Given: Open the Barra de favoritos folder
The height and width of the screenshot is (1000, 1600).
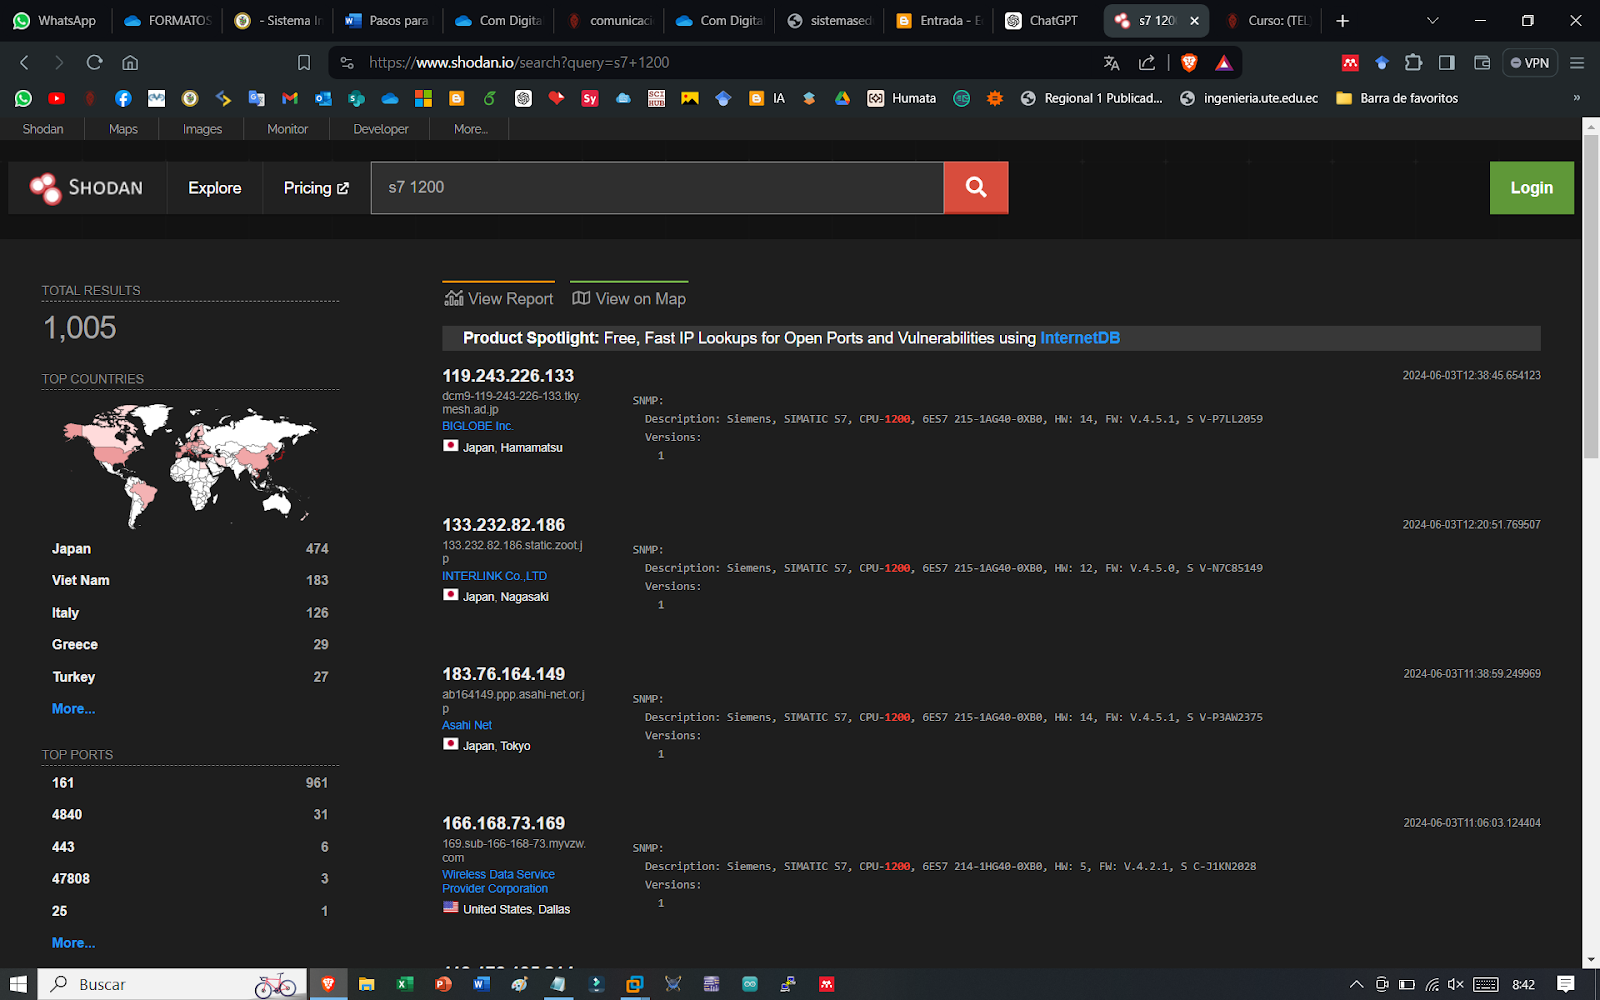Looking at the screenshot, I should [1397, 98].
